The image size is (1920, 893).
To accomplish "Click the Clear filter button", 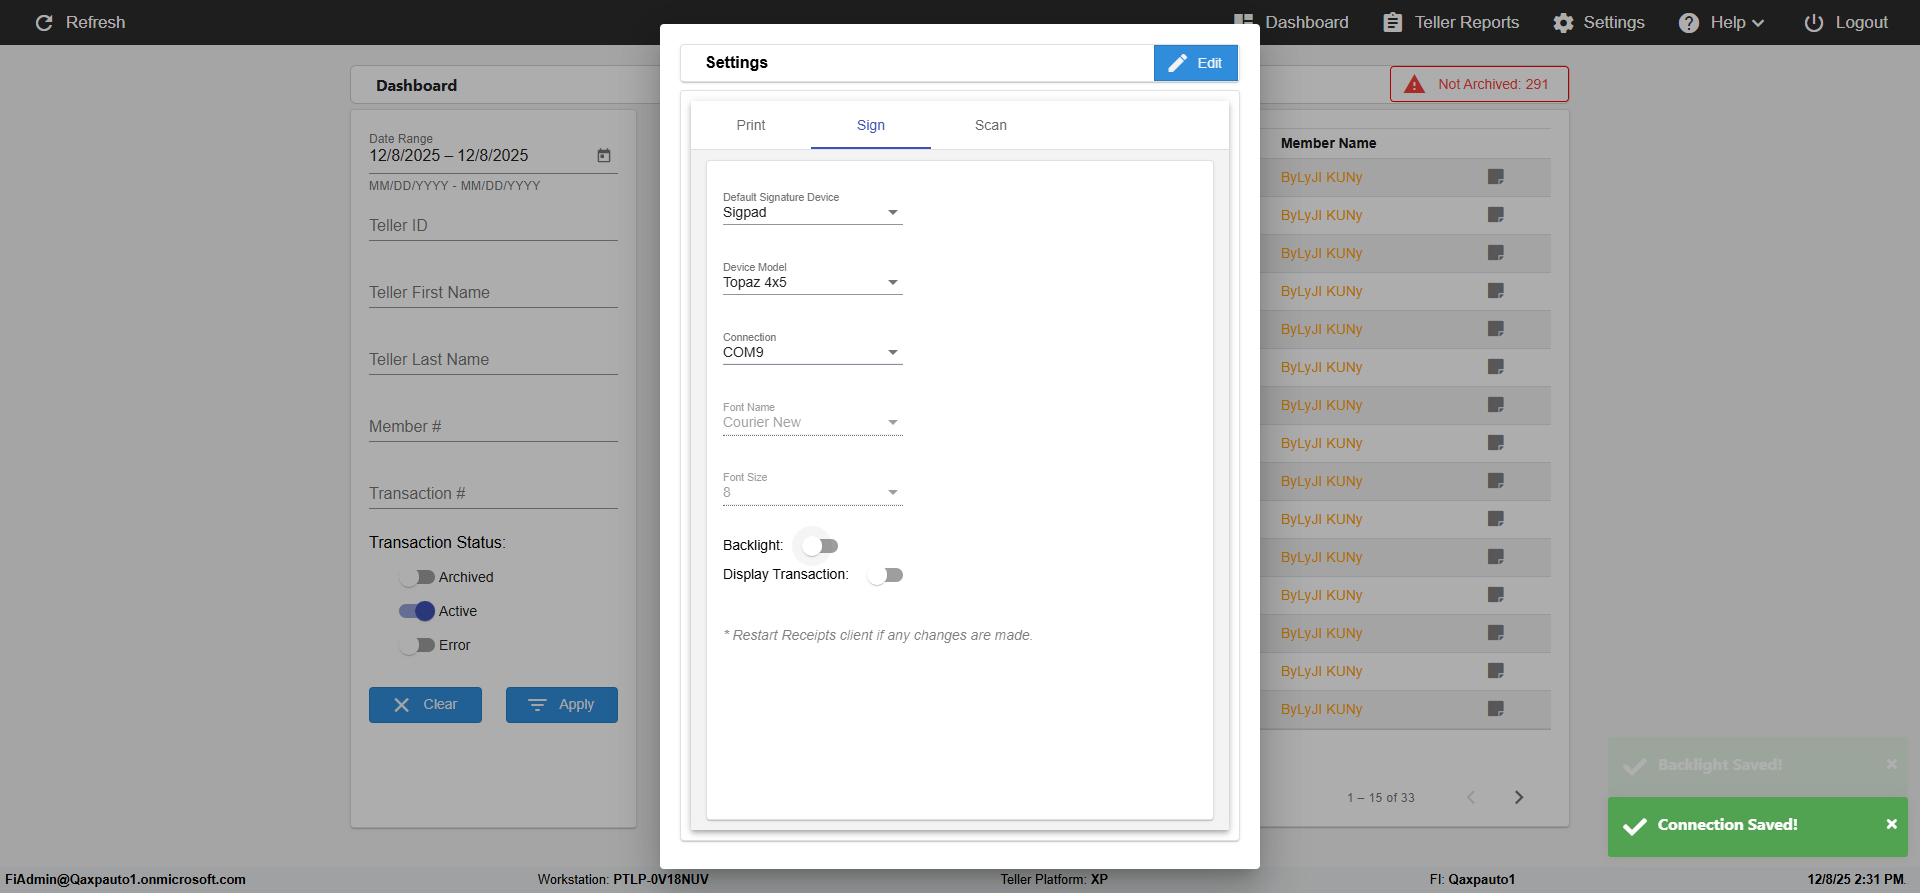I will pos(425,705).
